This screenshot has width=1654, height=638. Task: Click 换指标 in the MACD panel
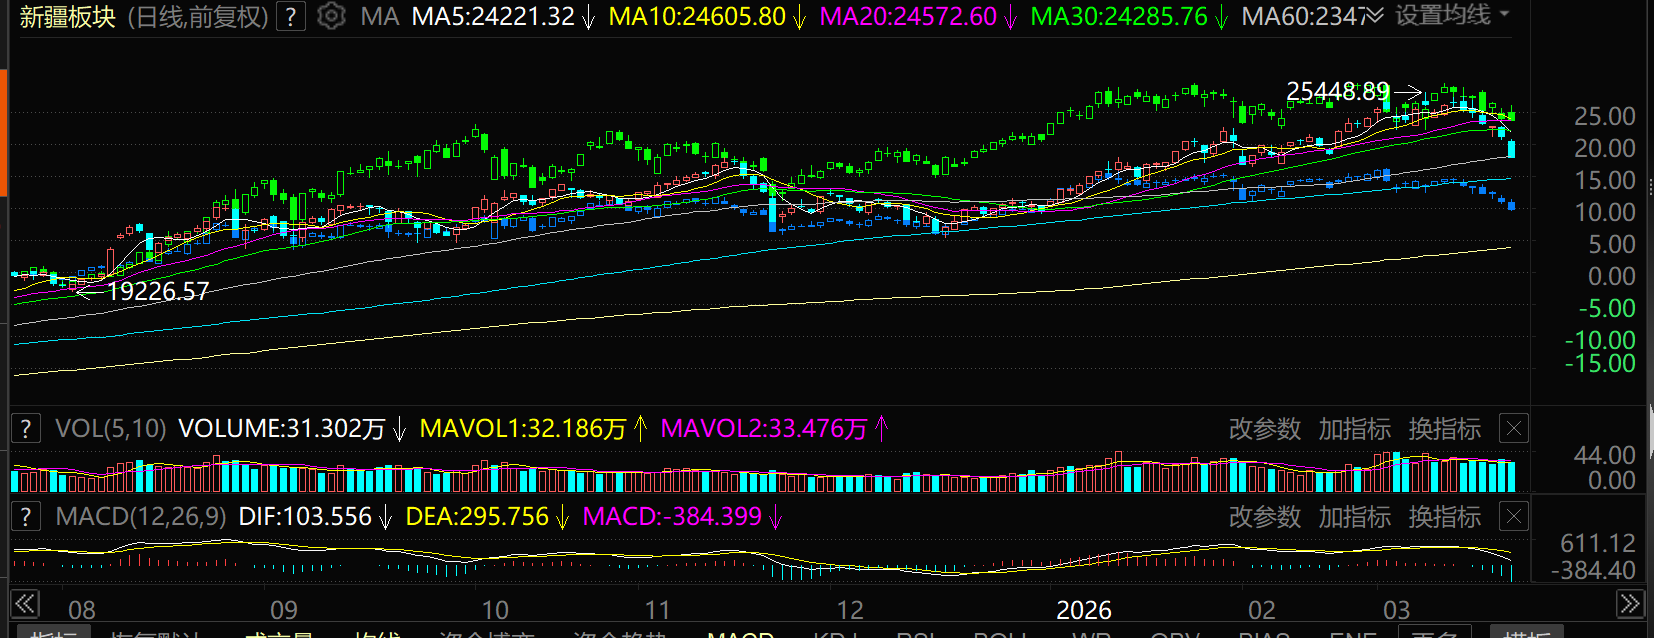pos(1444,517)
